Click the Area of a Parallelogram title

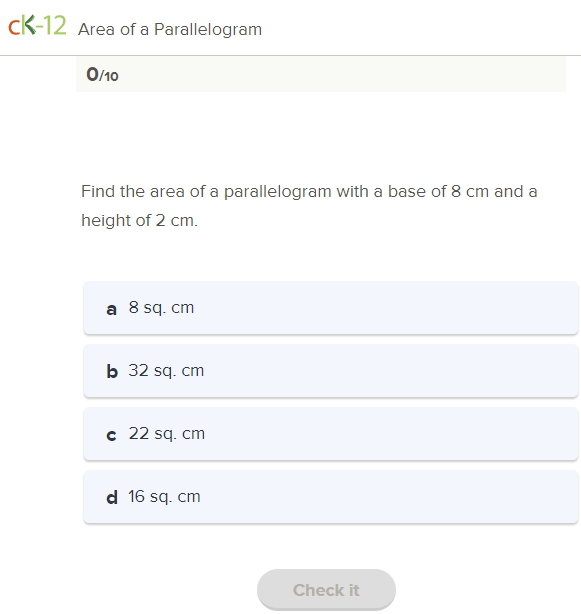click(170, 30)
